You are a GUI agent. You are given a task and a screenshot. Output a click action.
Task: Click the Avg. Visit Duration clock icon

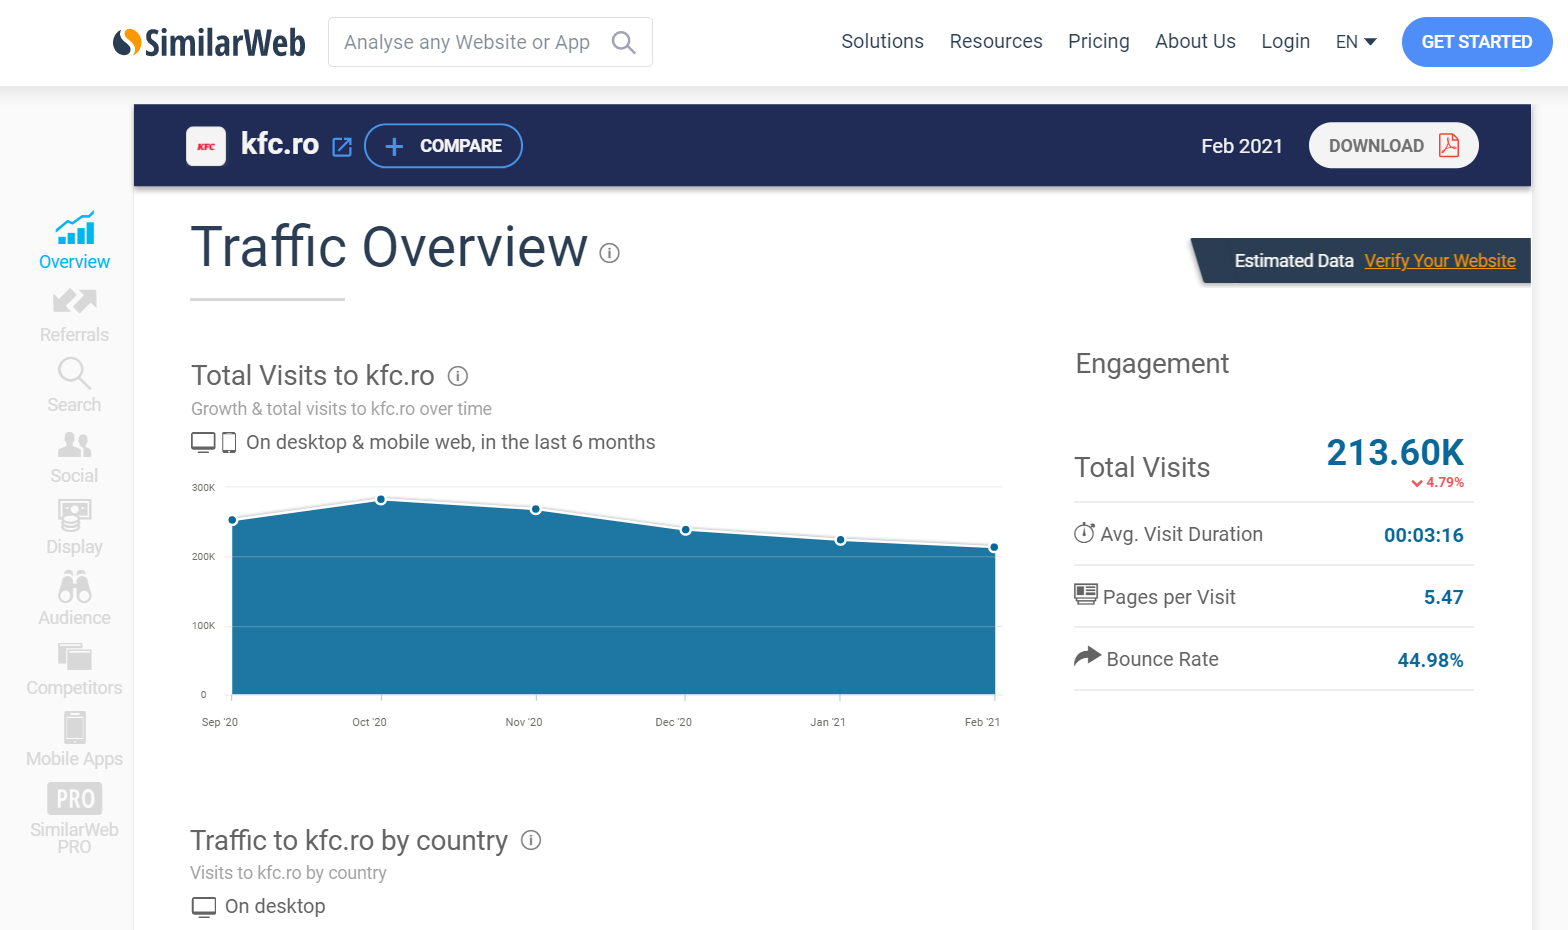coord(1084,533)
